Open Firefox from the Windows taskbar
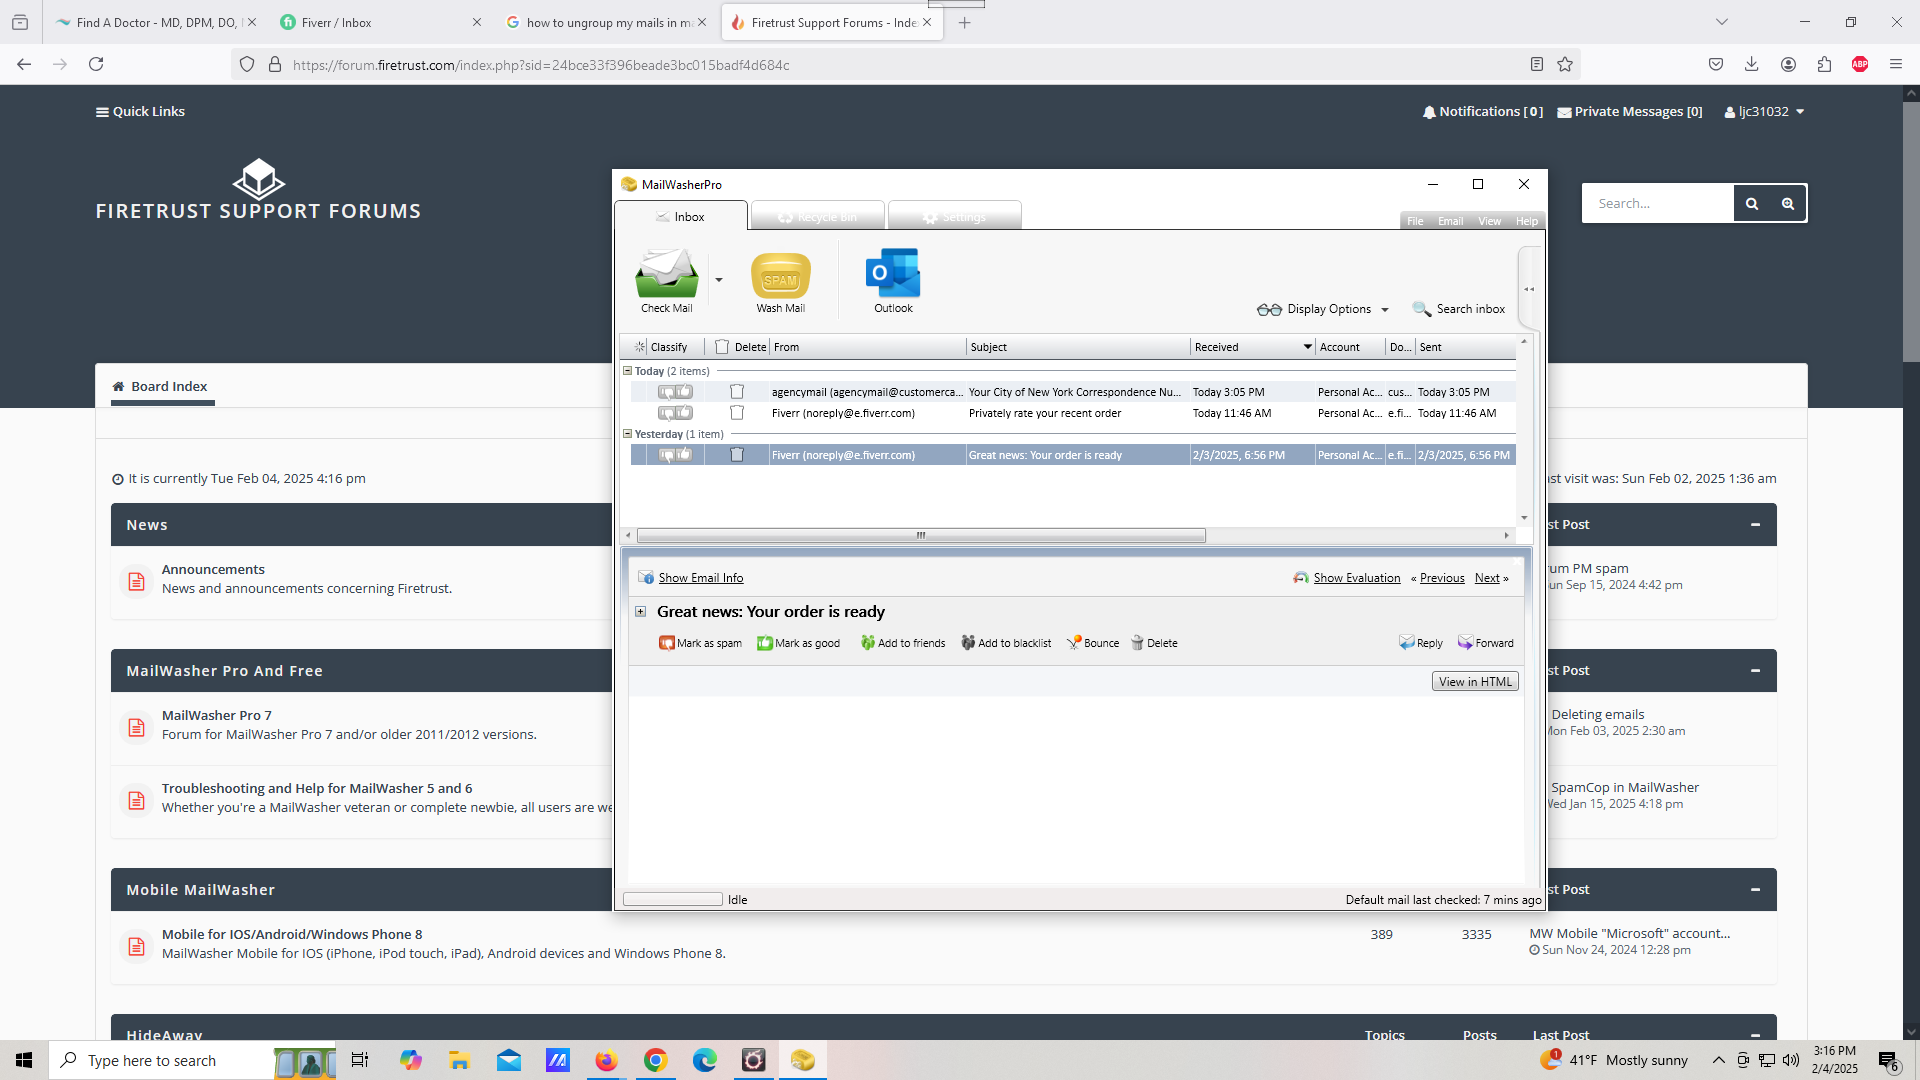The height and width of the screenshot is (1080, 1920). 606,1060
